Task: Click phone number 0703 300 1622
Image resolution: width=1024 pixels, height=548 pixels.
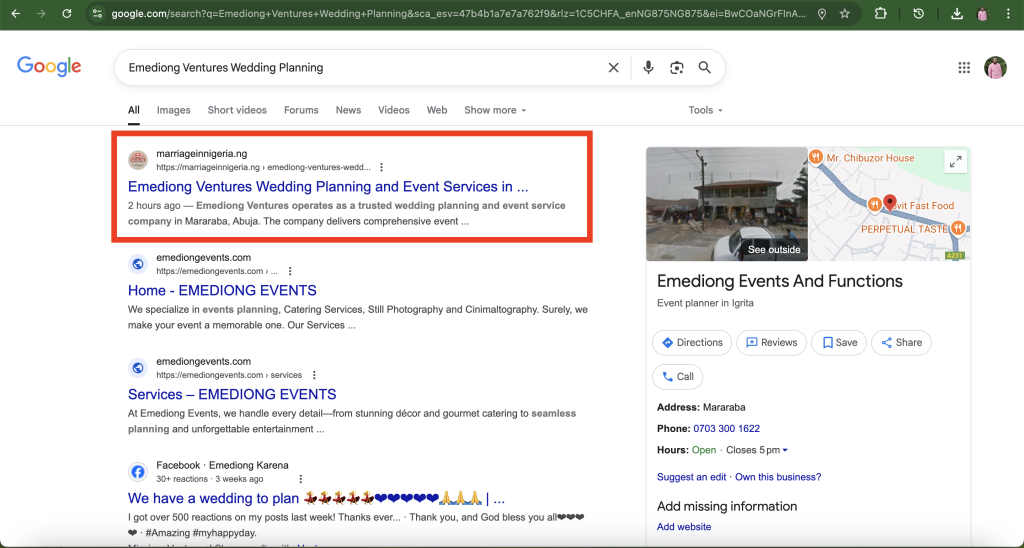Action: pyautogui.click(x=726, y=428)
